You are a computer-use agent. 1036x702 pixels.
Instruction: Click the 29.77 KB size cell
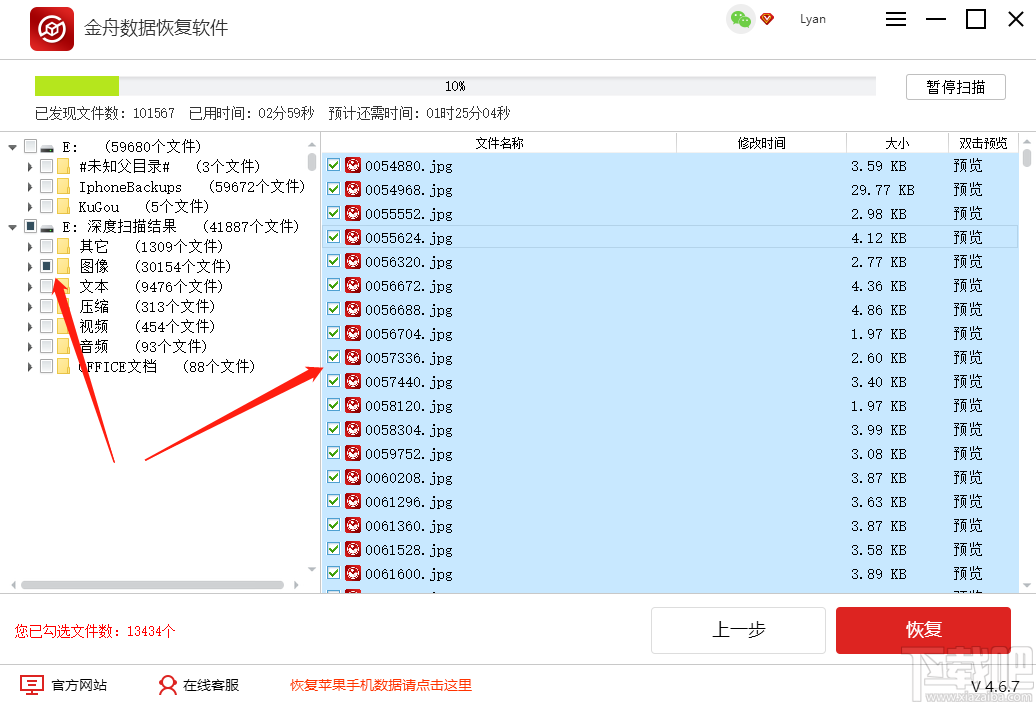tap(883, 190)
